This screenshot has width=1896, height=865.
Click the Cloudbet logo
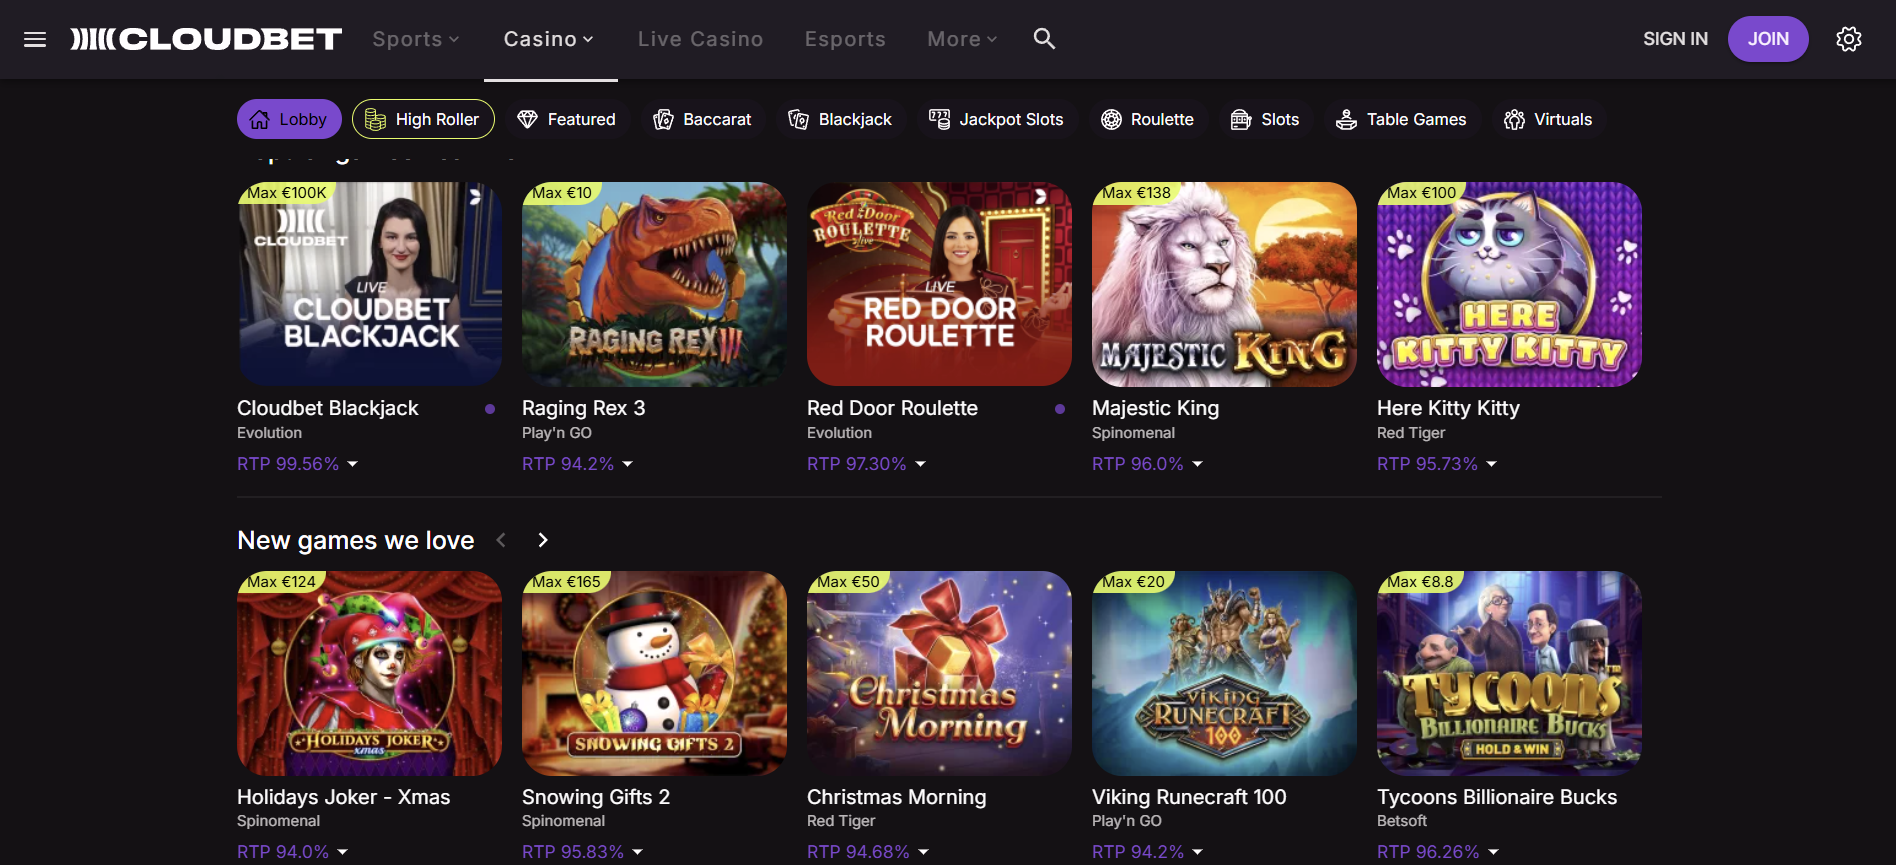click(x=206, y=39)
